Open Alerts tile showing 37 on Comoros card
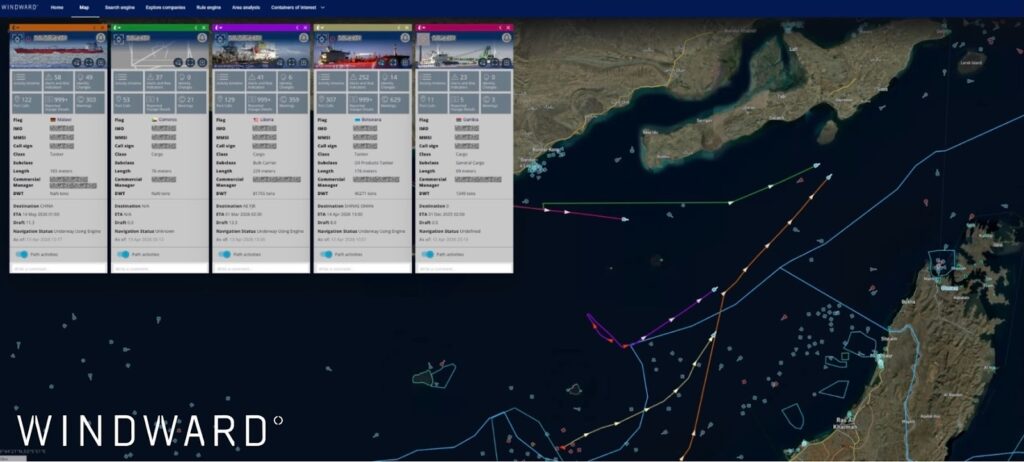The width and height of the screenshot is (1024, 462). pyautogui.click(x=159, y=81)
